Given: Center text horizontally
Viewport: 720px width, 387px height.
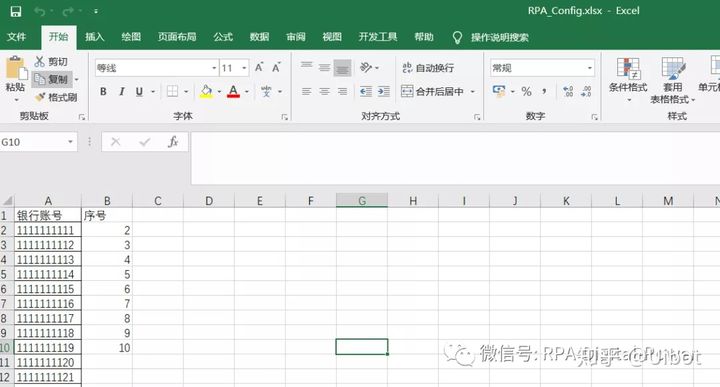Looking at the screenshot, I should (324, 91).
